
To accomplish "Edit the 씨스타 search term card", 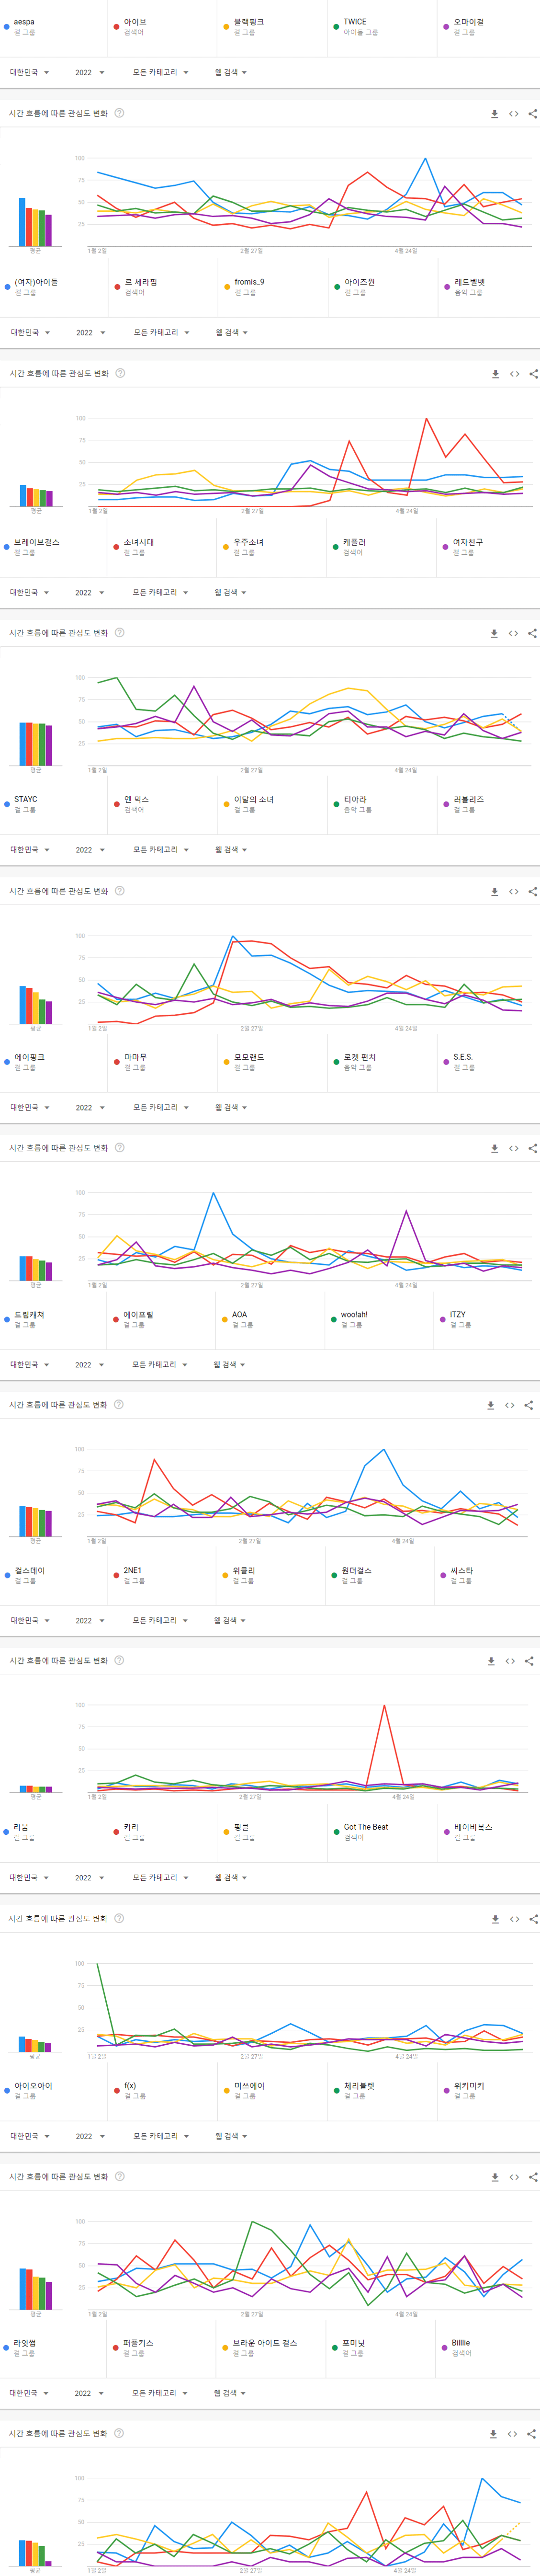I will point(486,1577).
